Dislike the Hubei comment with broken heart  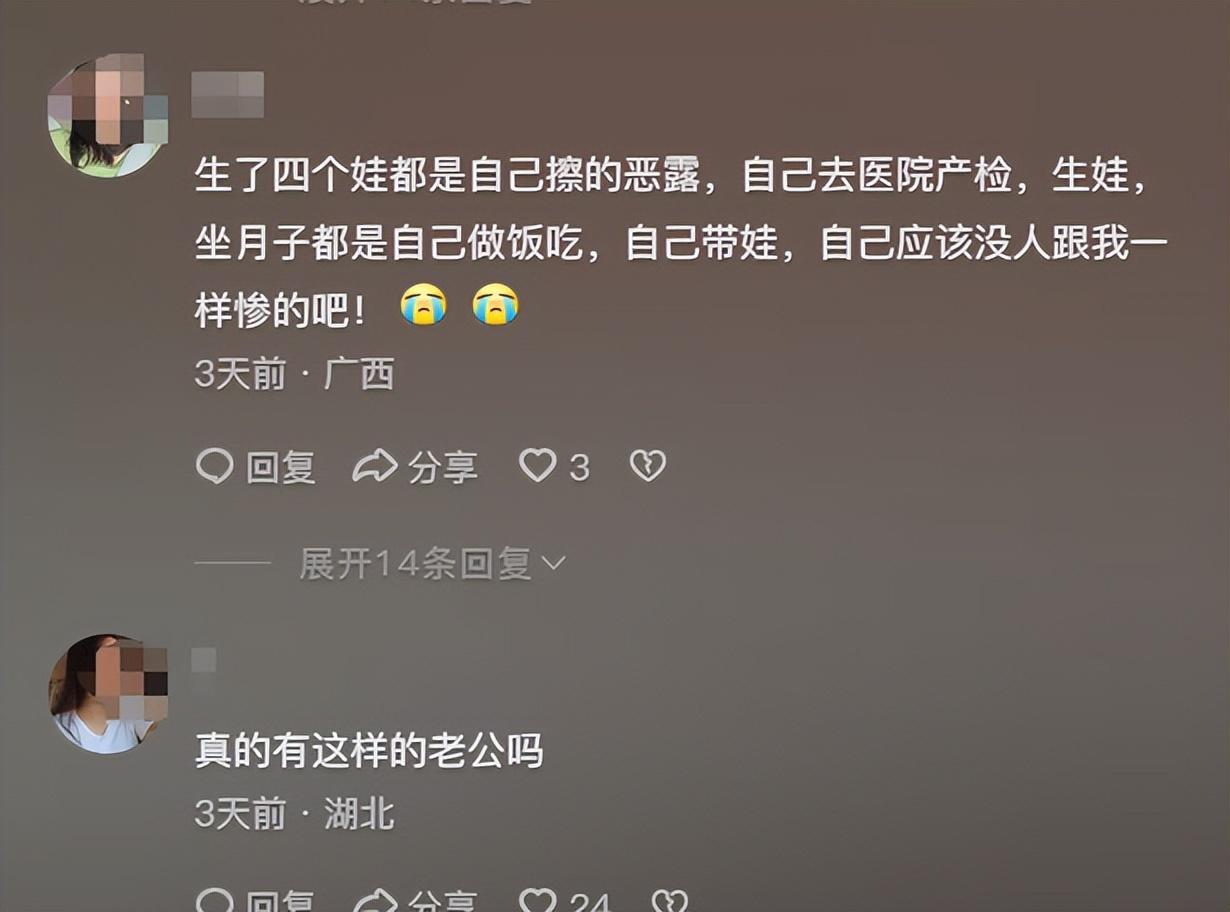(x=670, y=901)
